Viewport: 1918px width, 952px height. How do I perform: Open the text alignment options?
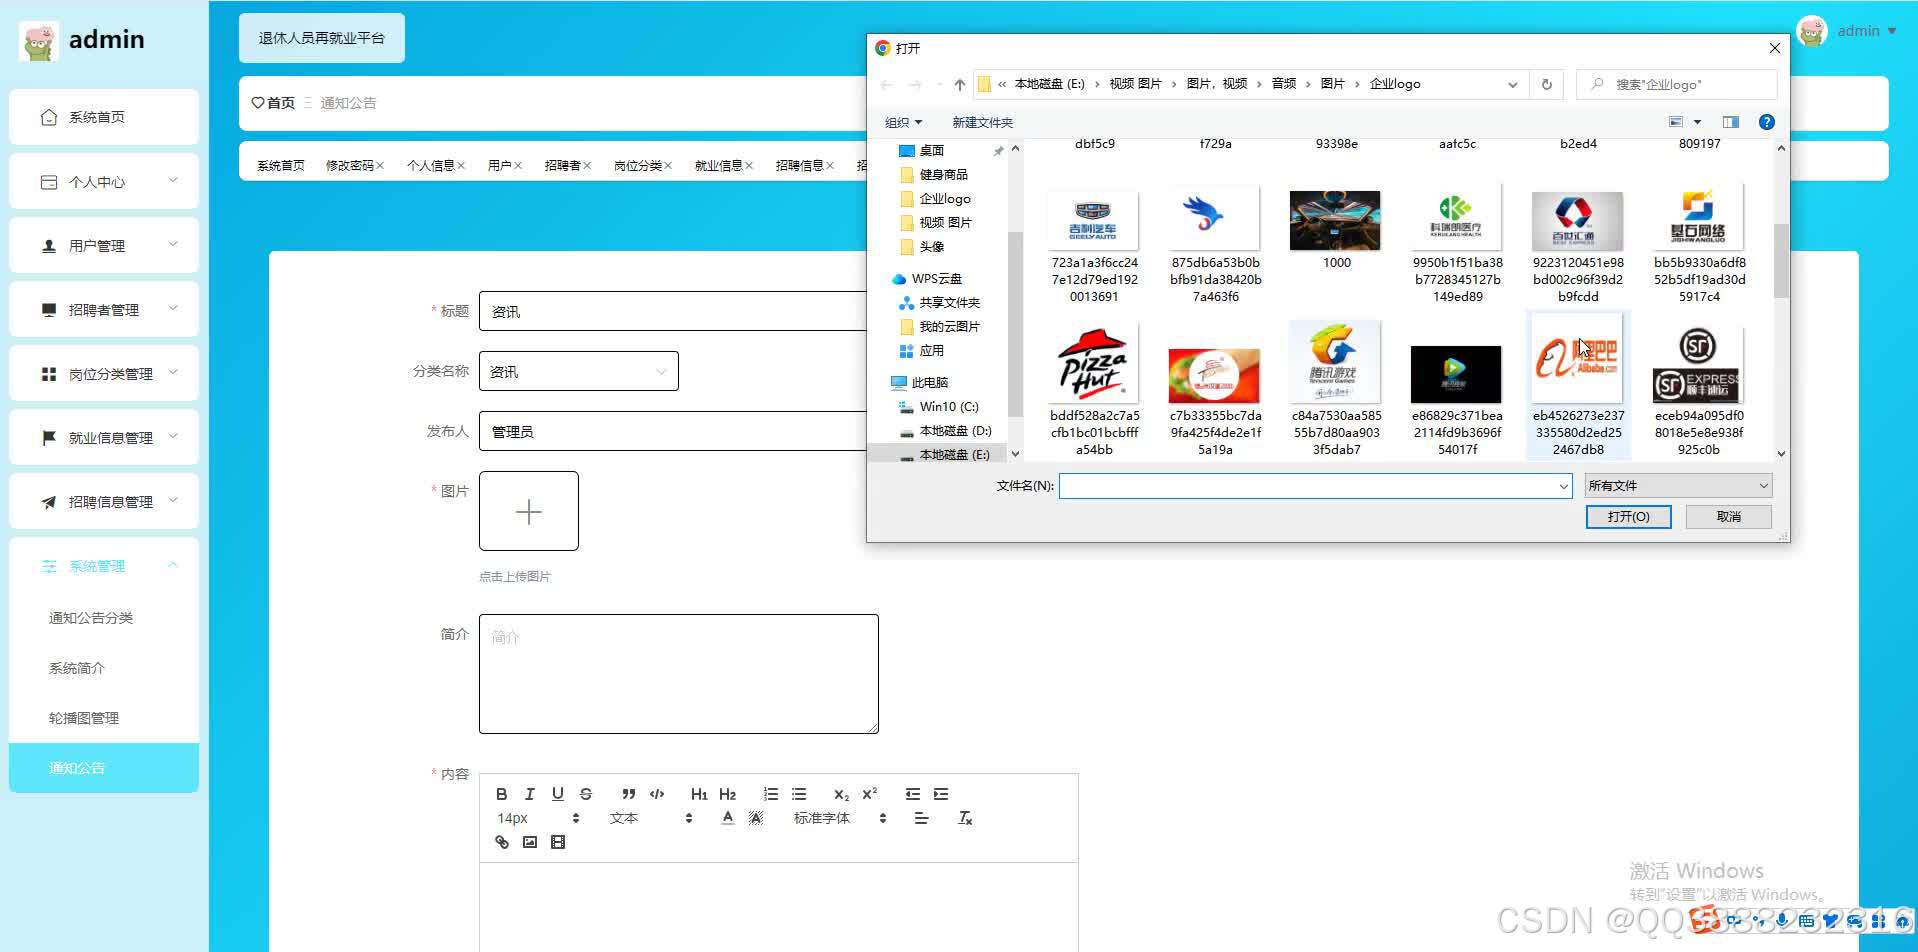[x=921, y=818]
